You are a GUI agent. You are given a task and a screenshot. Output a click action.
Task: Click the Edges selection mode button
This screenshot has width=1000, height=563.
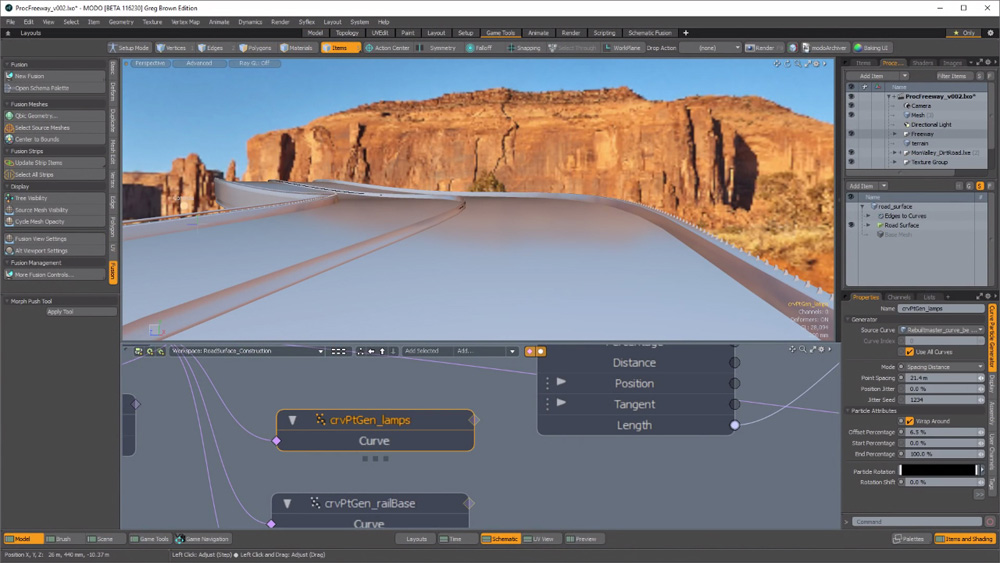(212, 48)
